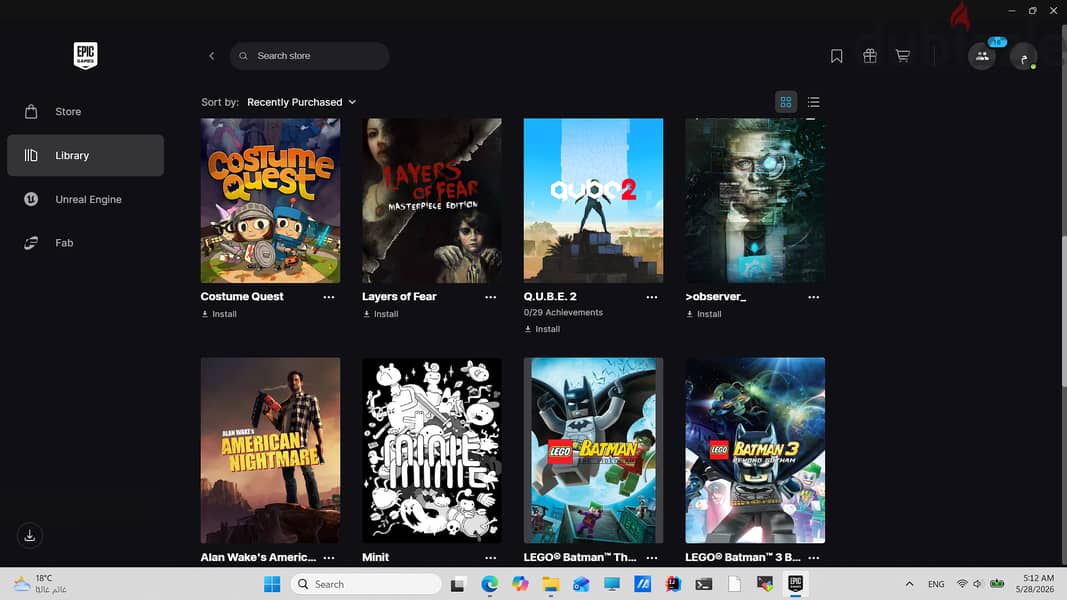Open File Explorer from taskbar

click(x=551, y=584)
